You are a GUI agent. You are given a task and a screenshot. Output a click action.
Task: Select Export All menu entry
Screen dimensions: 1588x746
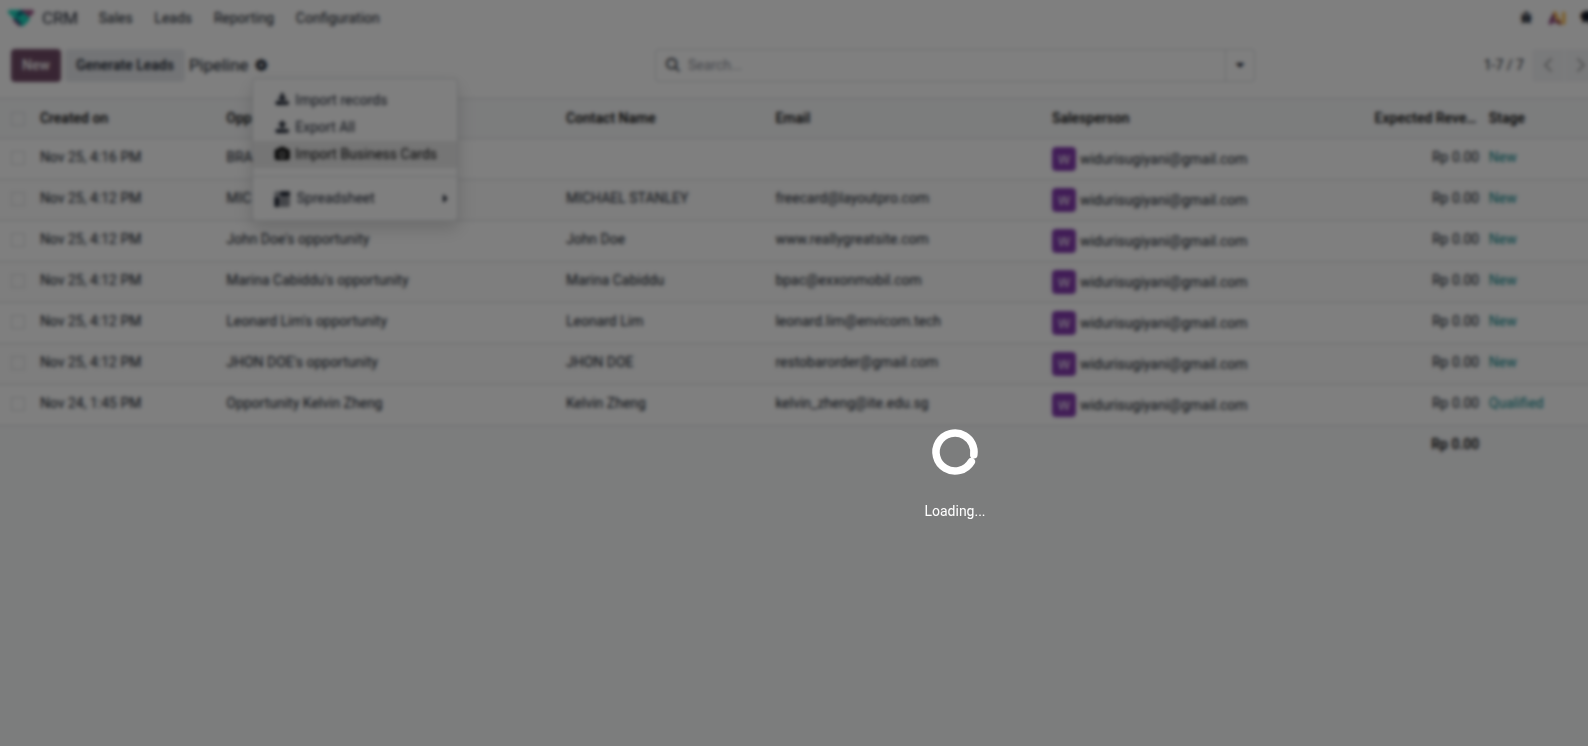[324, 127]
